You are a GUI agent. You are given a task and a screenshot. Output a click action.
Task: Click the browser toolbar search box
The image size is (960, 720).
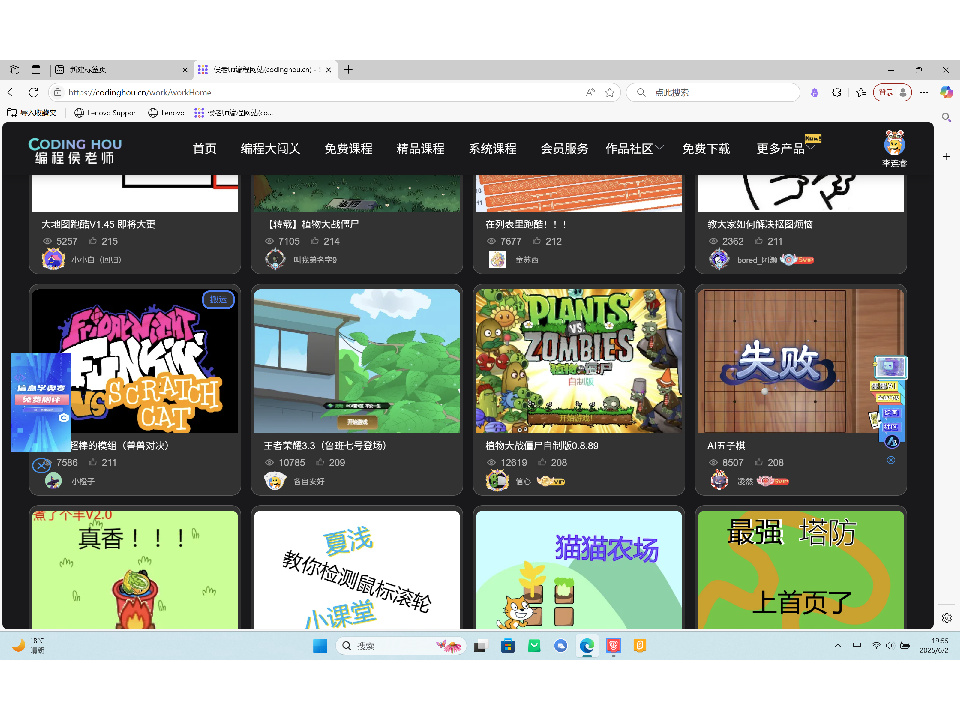[x=713, y=92]
